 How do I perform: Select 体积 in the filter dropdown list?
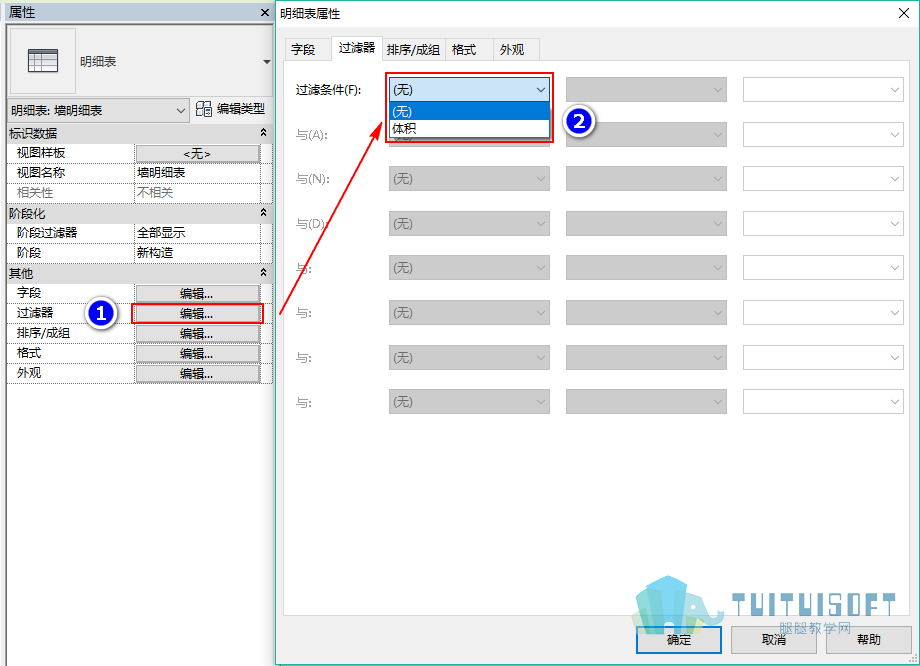[x=469, y=129]
